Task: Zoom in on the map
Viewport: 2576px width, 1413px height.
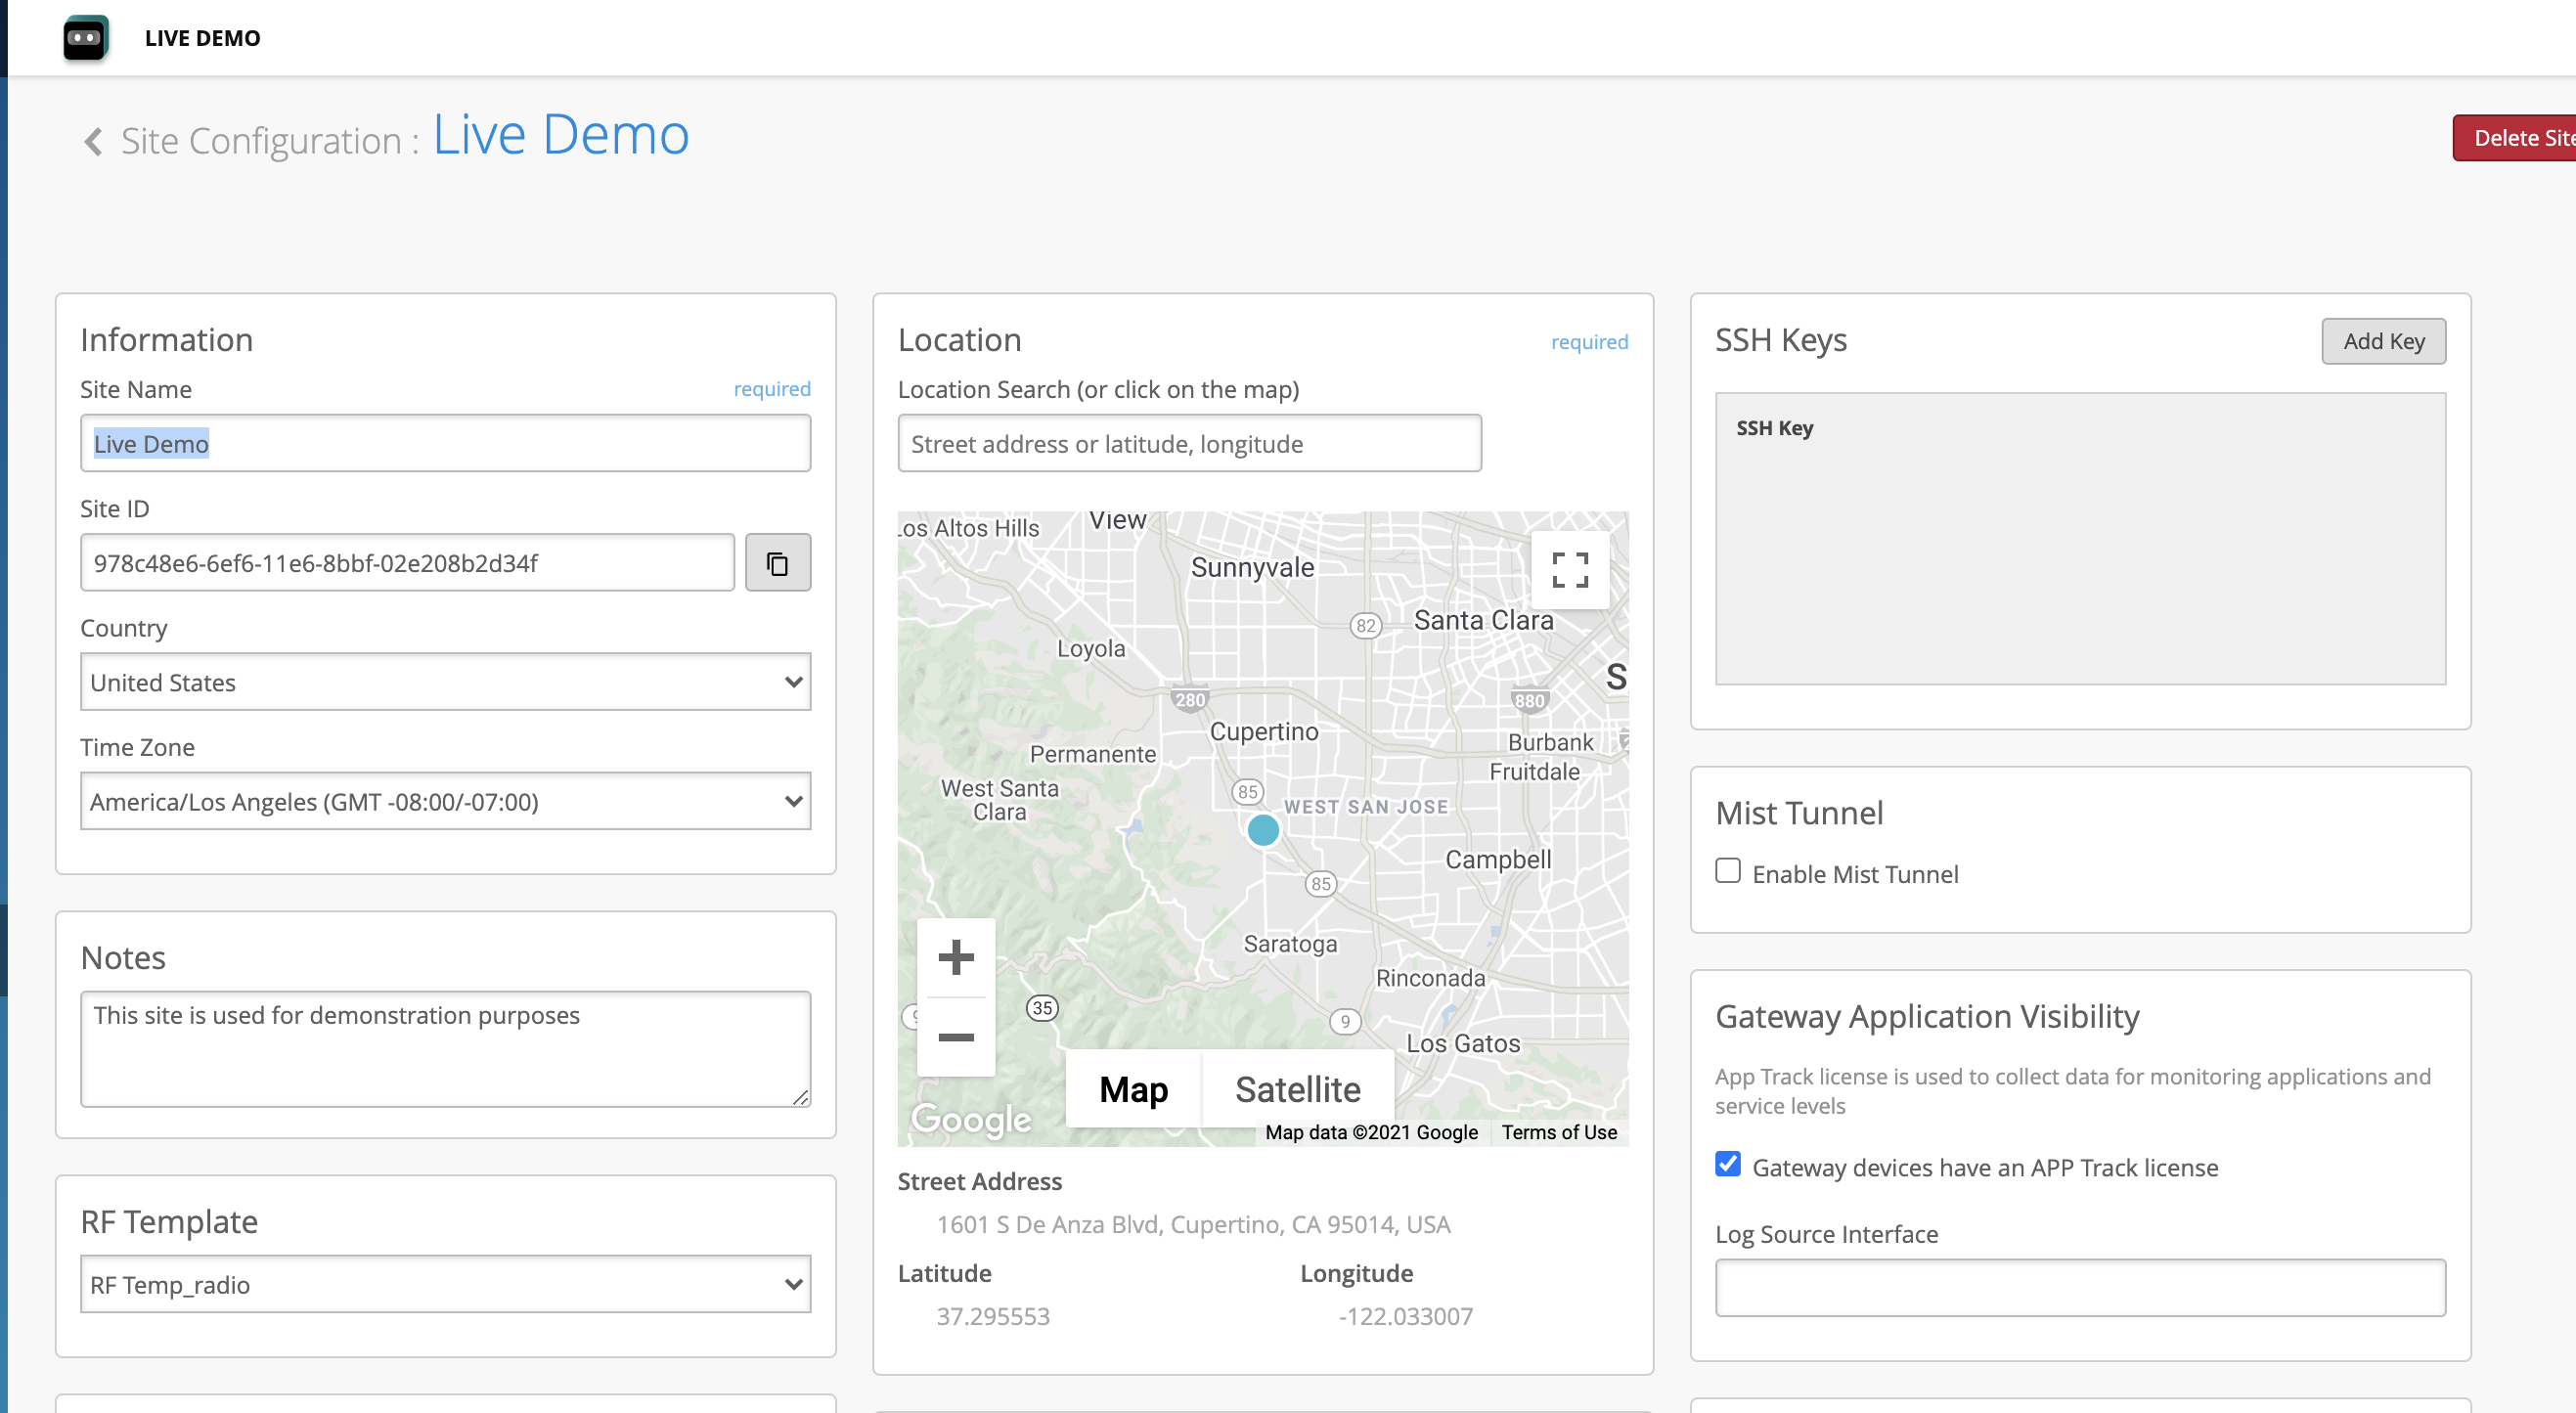Action: point(955,957)
